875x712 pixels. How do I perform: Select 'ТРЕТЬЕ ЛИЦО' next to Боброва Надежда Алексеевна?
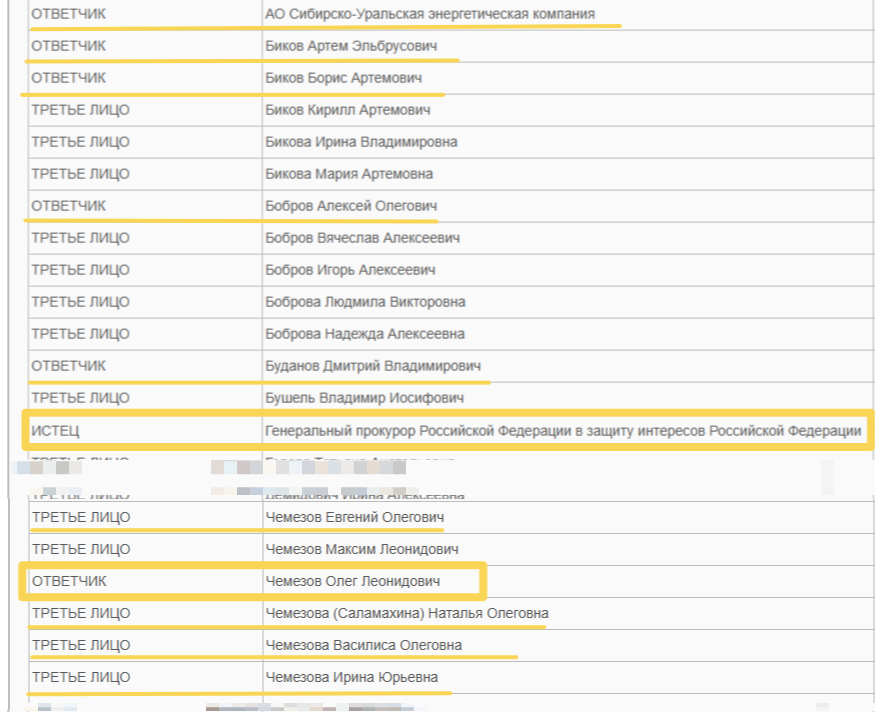click(80, 334)
